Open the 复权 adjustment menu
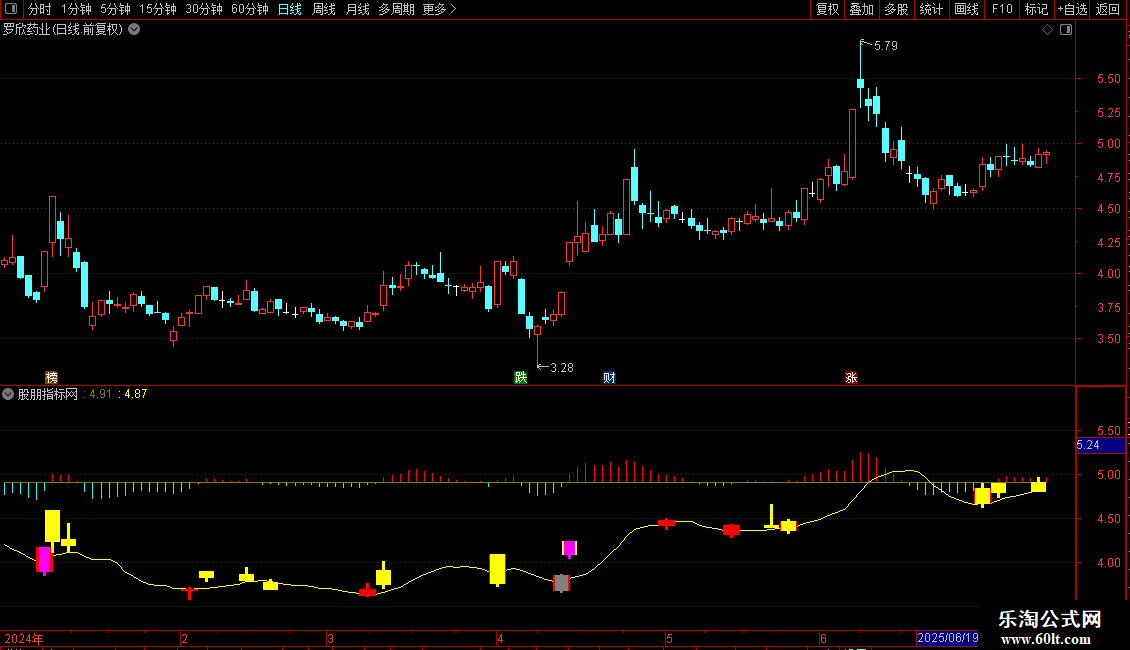 click(827, 9)
